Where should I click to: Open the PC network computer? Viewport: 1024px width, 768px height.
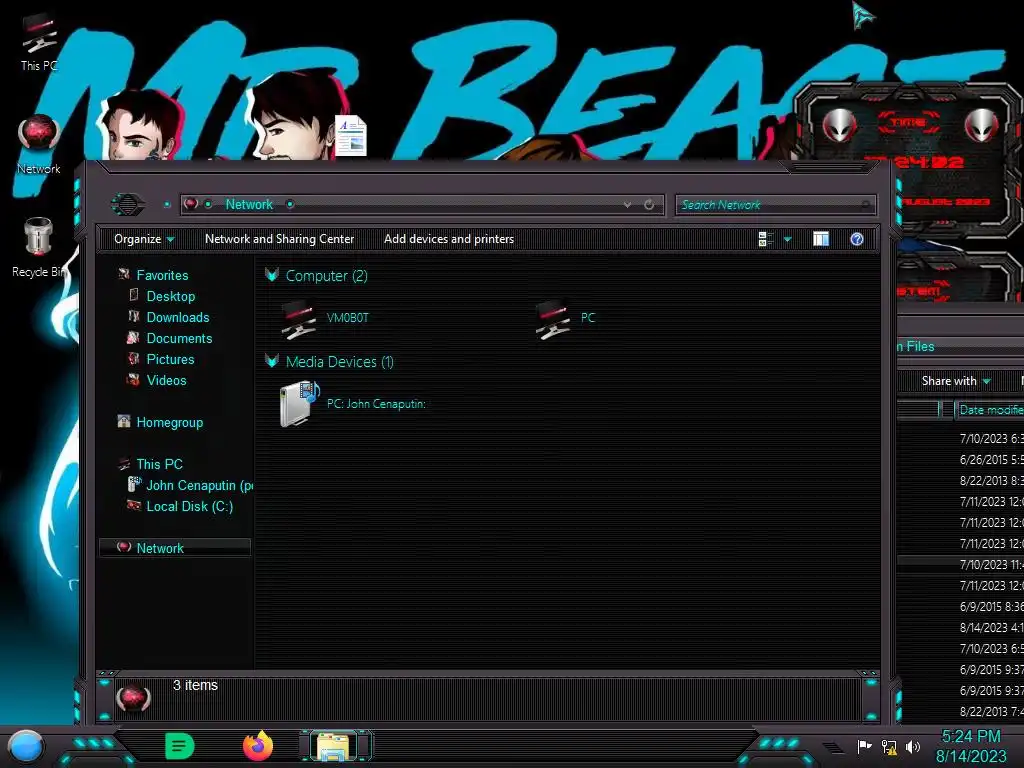(x=566, y=319)
